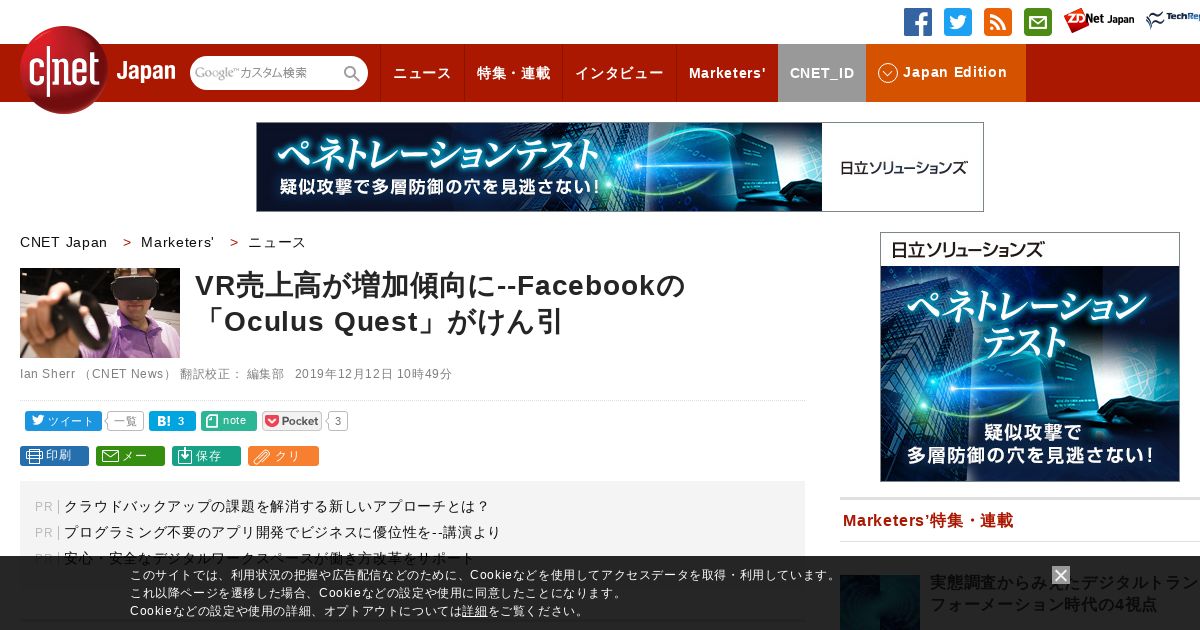This screenshot has width=1200, height=630.
Task: Open the CNET_ID tab
Action: (822, 73)
